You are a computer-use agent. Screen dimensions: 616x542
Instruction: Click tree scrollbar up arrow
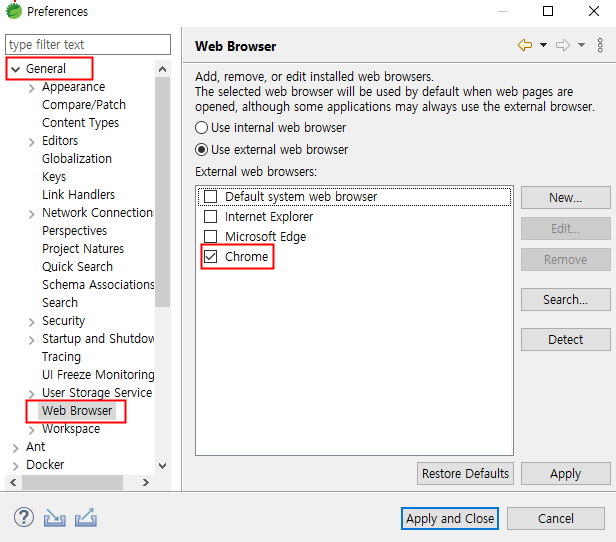click(163, 69)
